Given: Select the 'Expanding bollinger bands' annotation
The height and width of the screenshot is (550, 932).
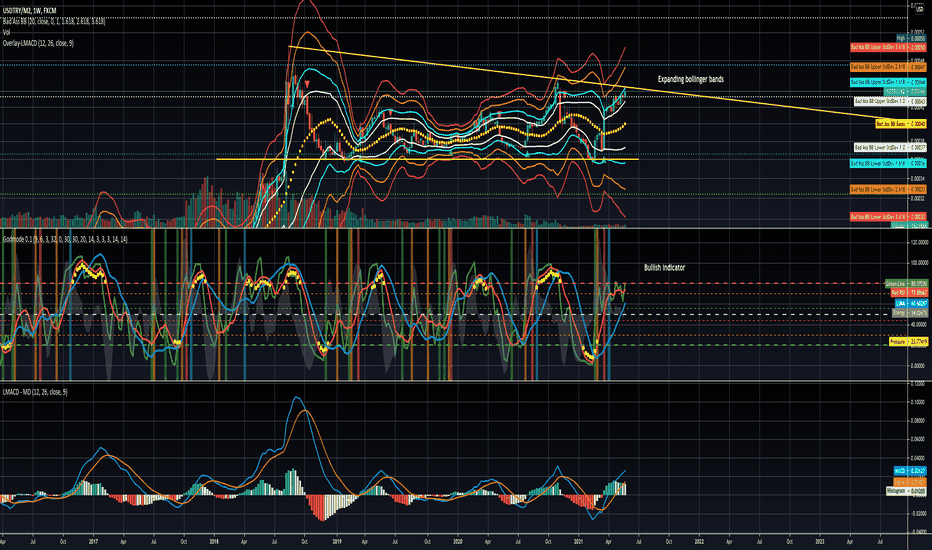Looking at the screenshot, I should (x=691, y=79).
